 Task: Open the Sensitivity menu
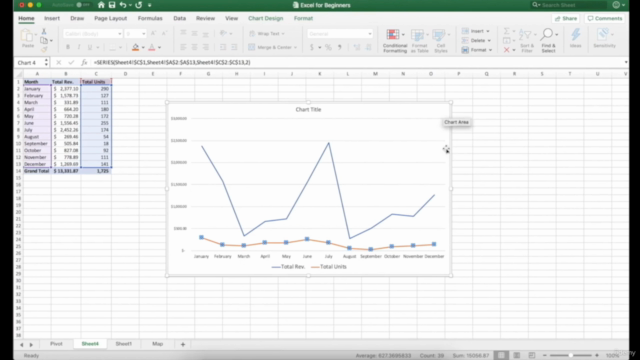[x=604, y=38]
